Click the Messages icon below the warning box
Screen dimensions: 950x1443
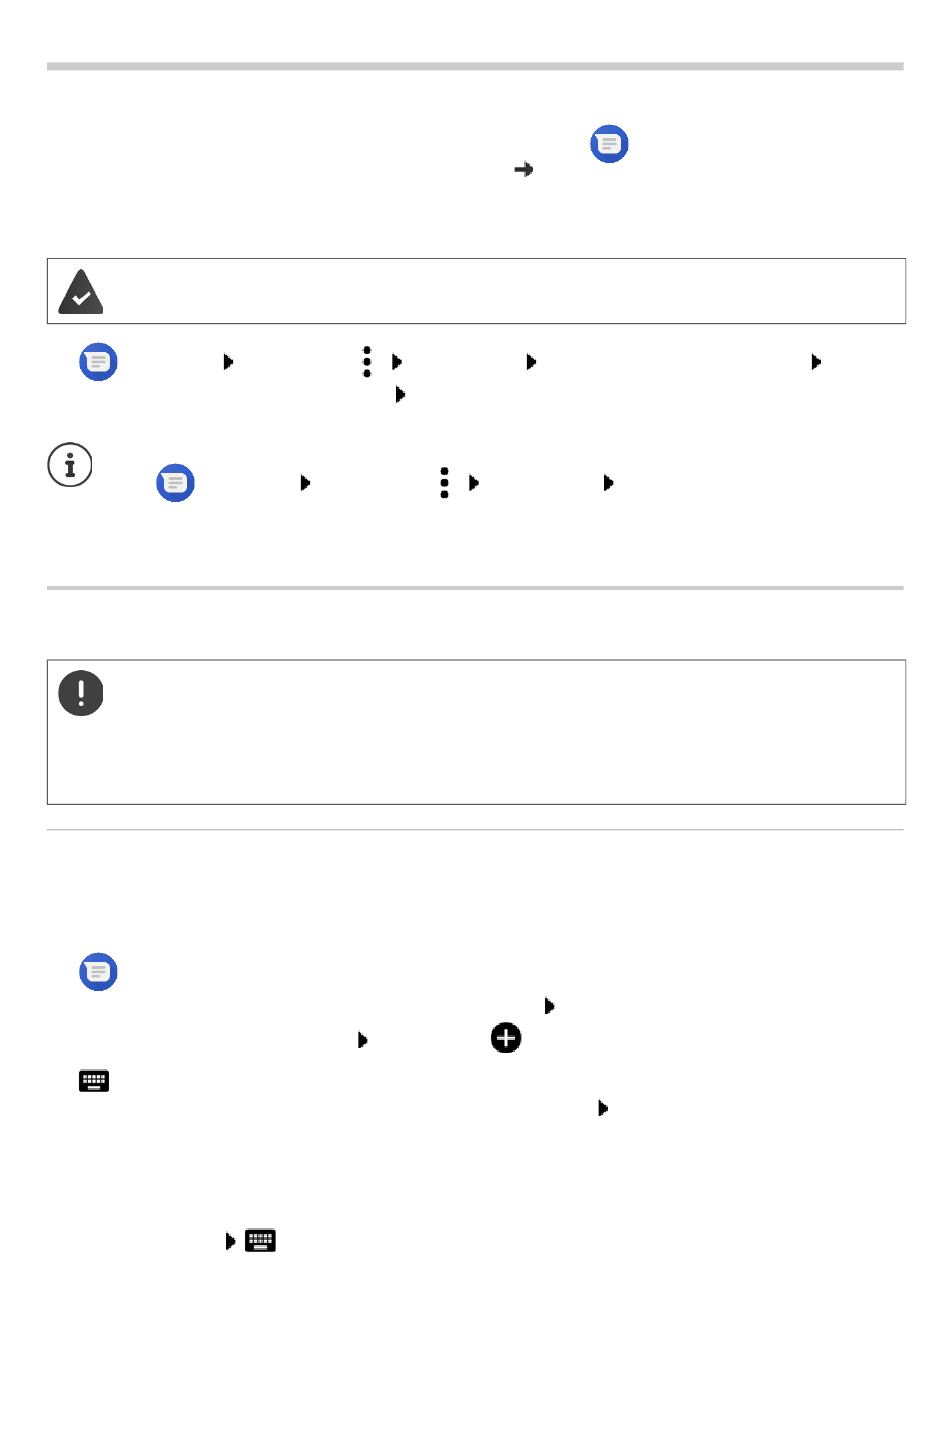98,972
